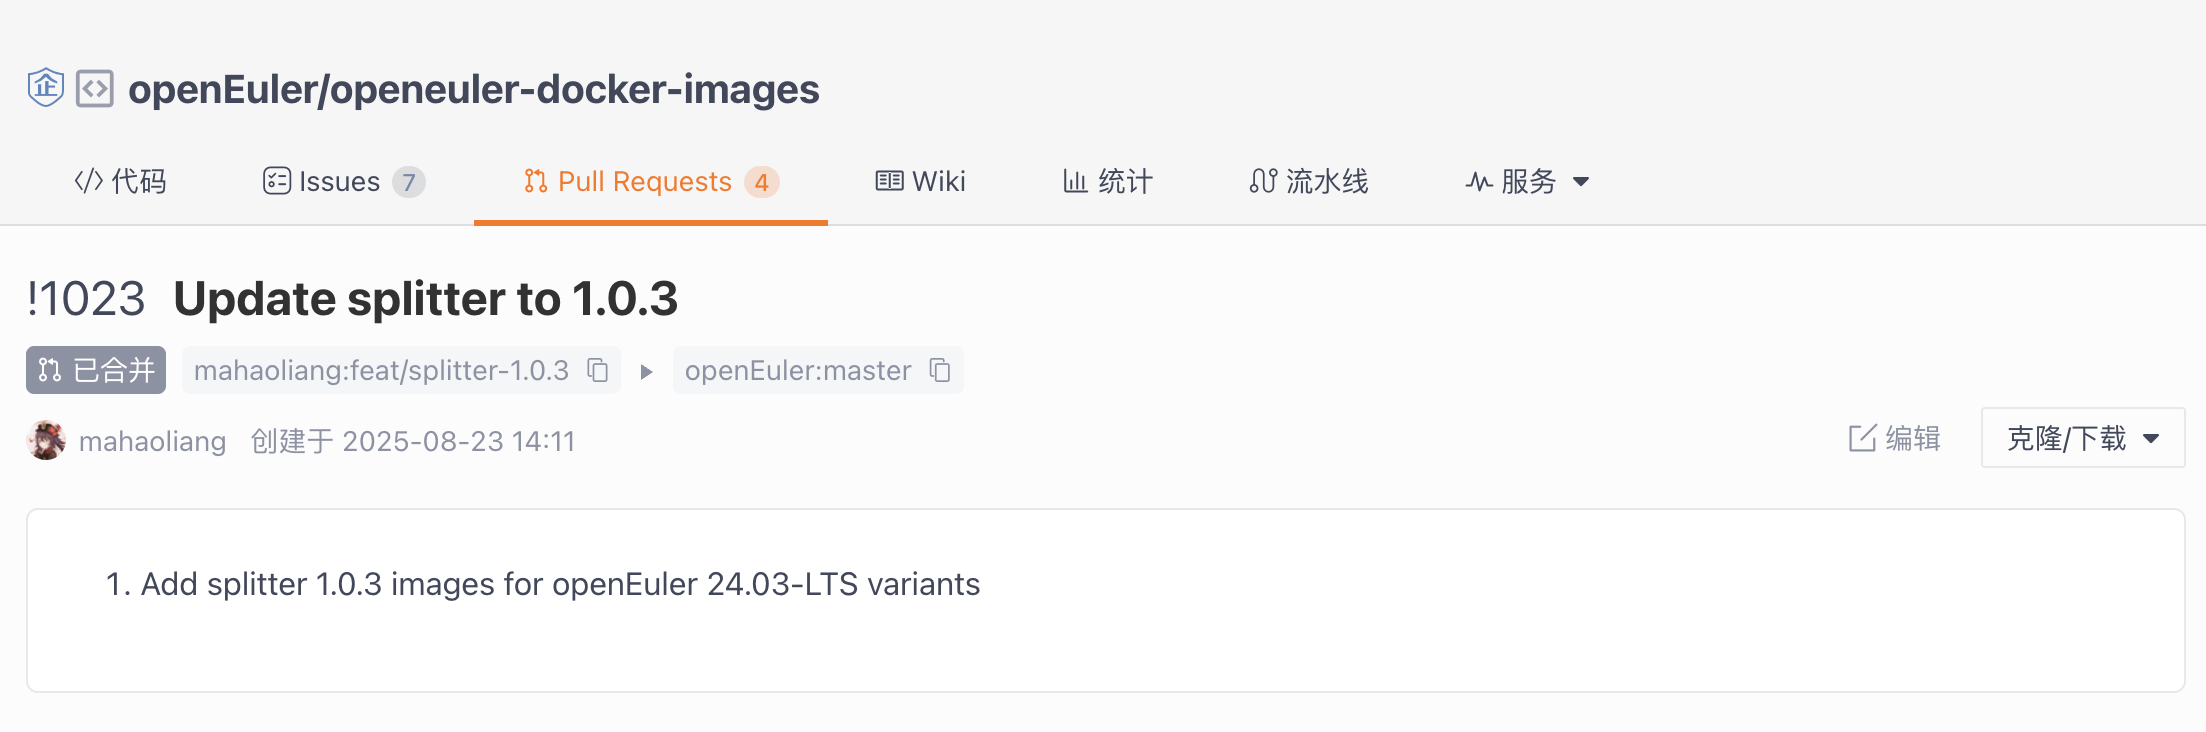The width and height of the screenshot is (2206, 732).
Task: Click the mahaoliang author name link
Action: [x=152, y=441]
